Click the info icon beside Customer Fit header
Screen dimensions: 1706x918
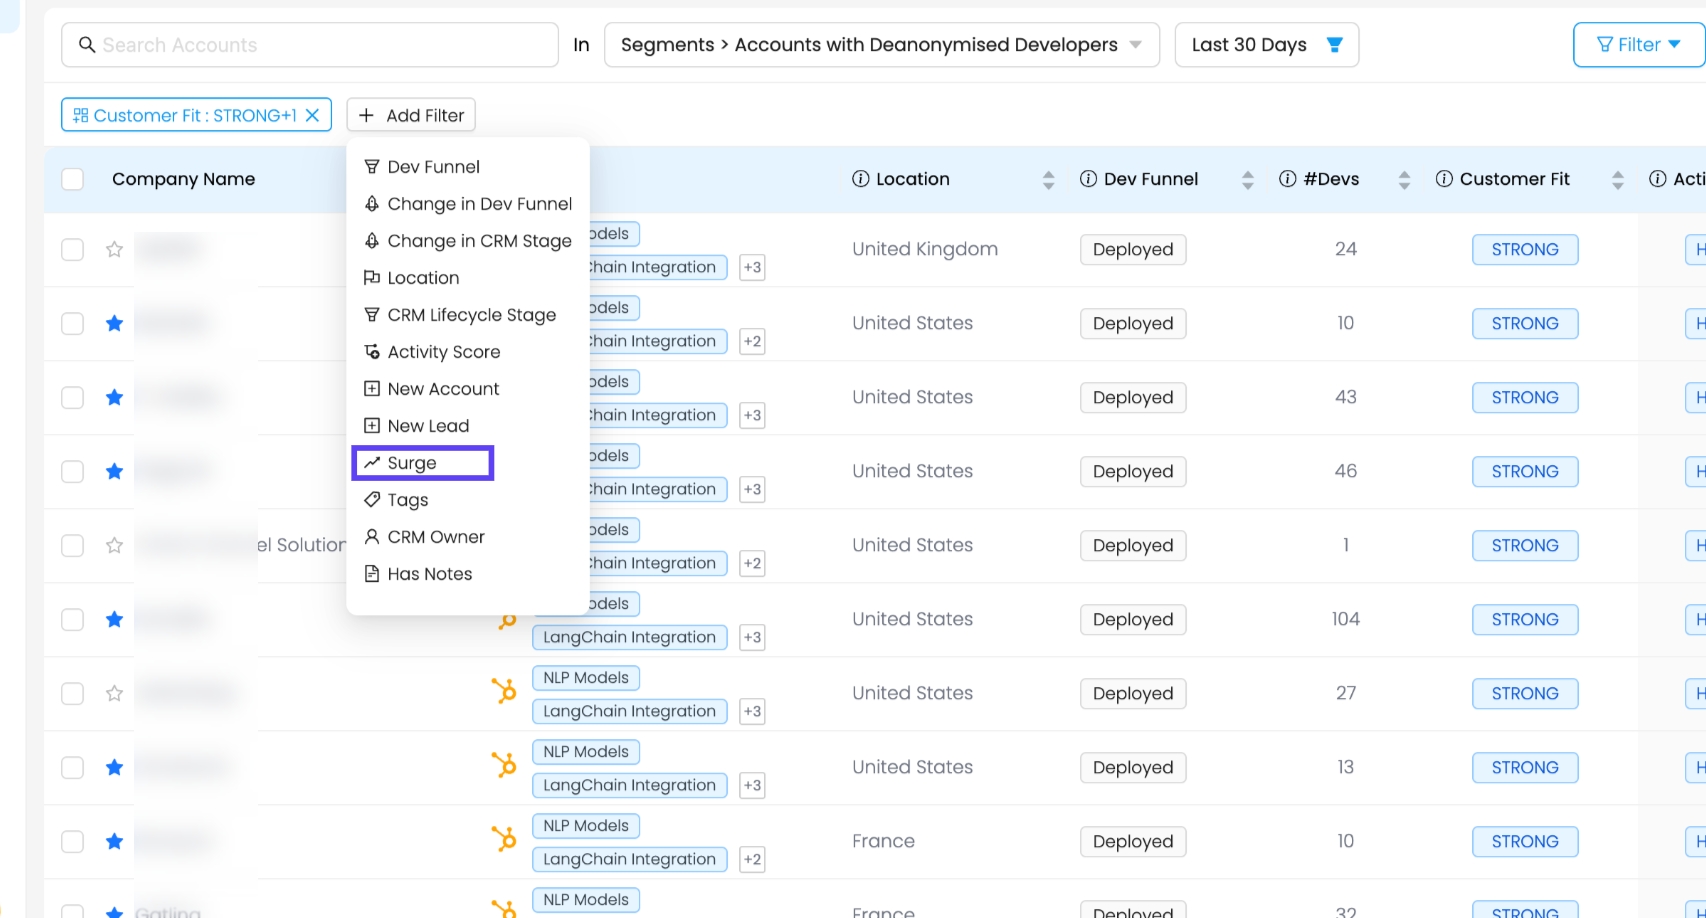coord(1444,179)
